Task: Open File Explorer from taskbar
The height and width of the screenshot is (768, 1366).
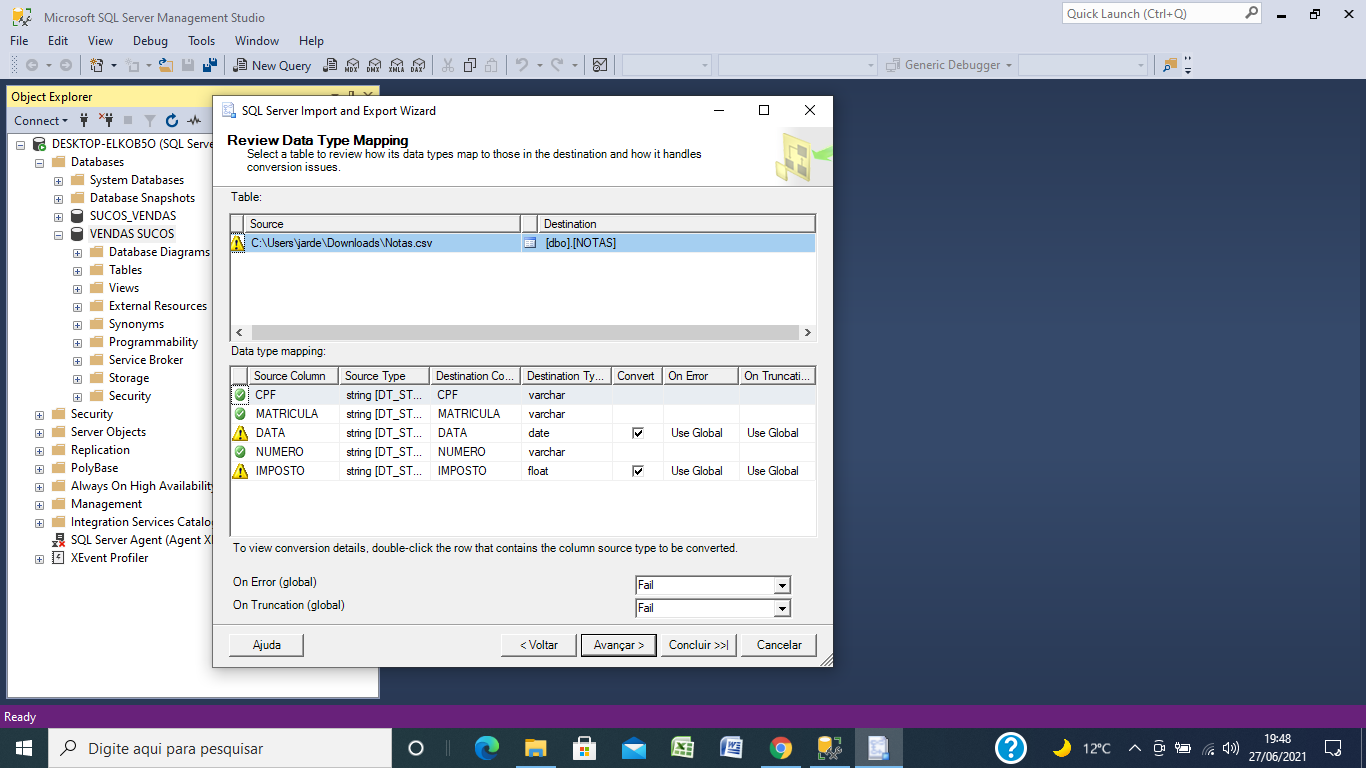Action: (536, 748)
